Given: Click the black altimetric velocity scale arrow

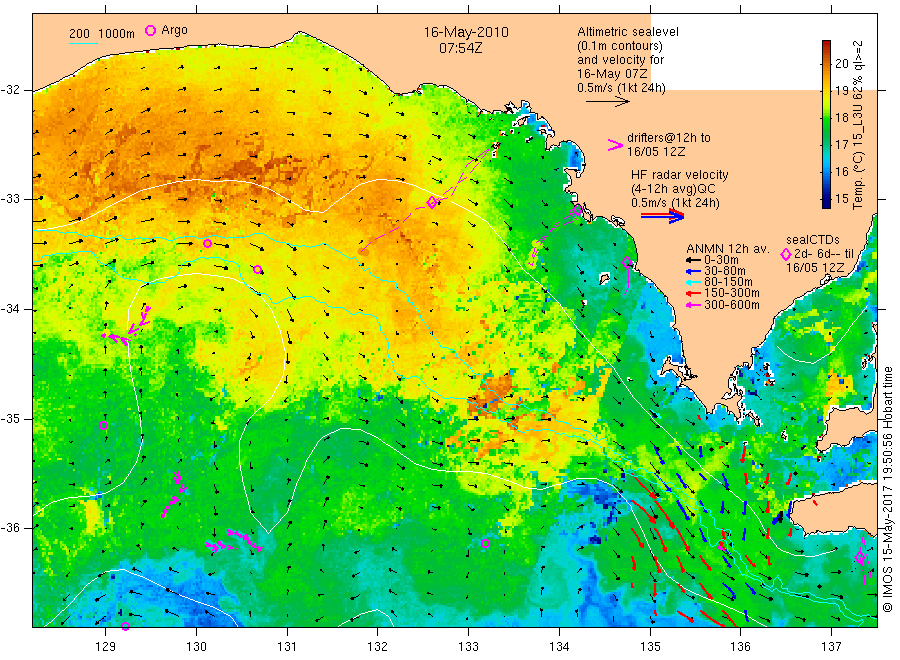Looking at the screenshot, I should point(608,102).
